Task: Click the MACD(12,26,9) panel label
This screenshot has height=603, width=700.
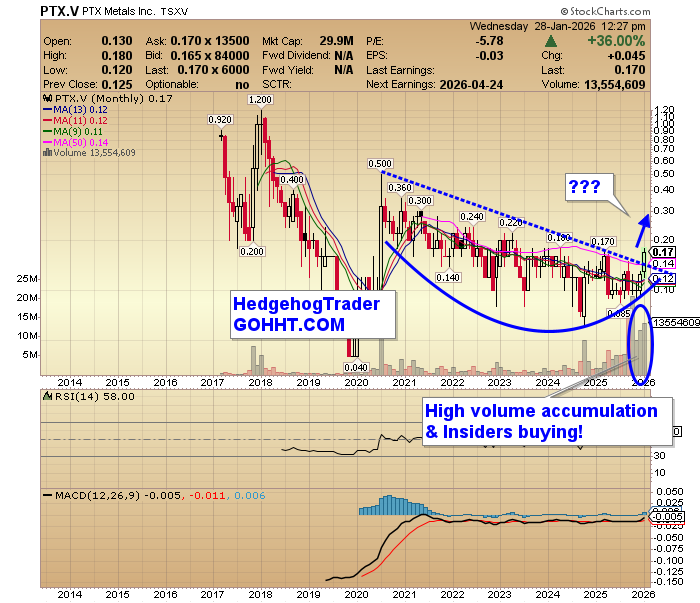Action: pos(97,496)
